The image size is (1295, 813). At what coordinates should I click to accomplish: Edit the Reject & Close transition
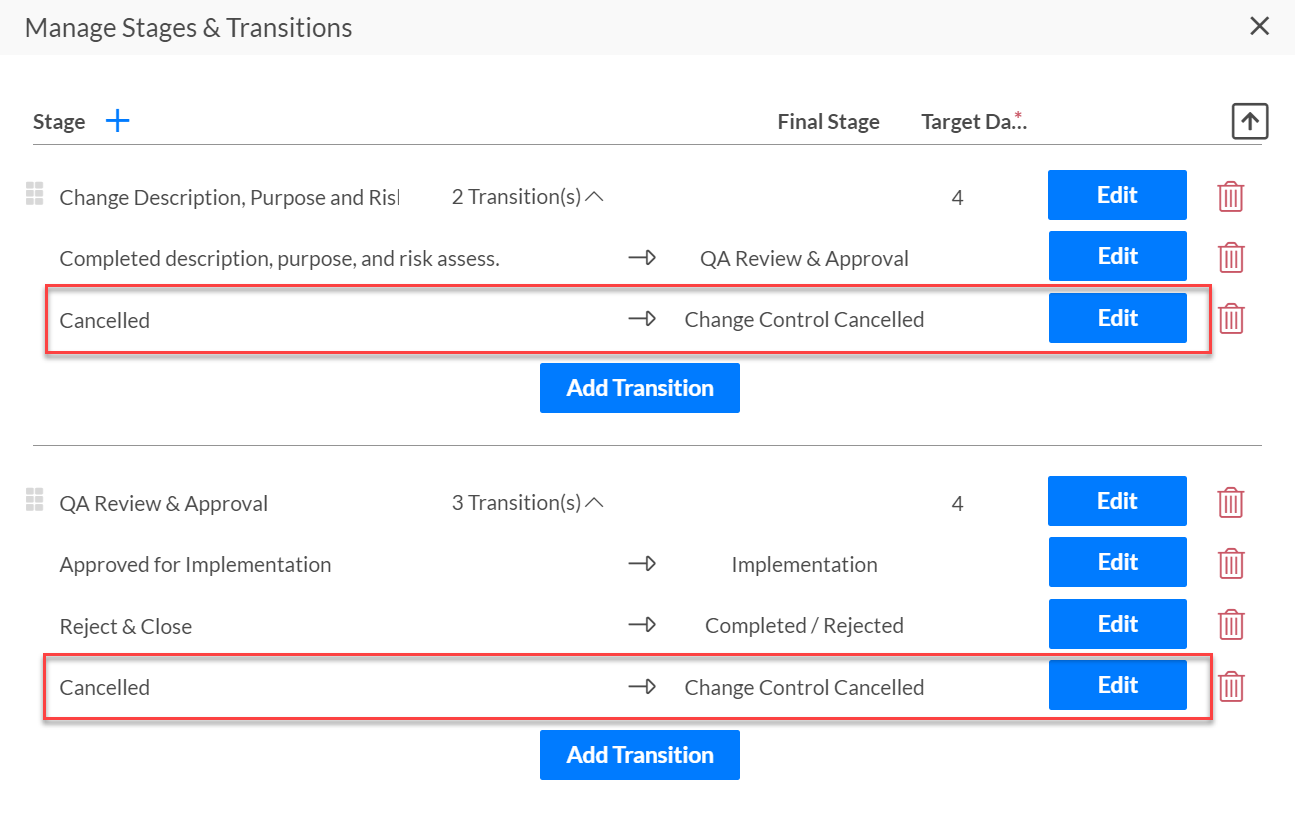(x=1118, y=624)
